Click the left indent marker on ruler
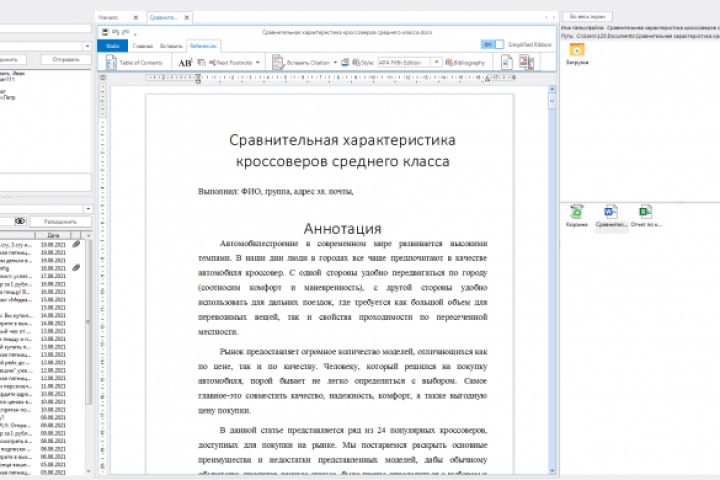The image size is (720, 480). [198, 79]
